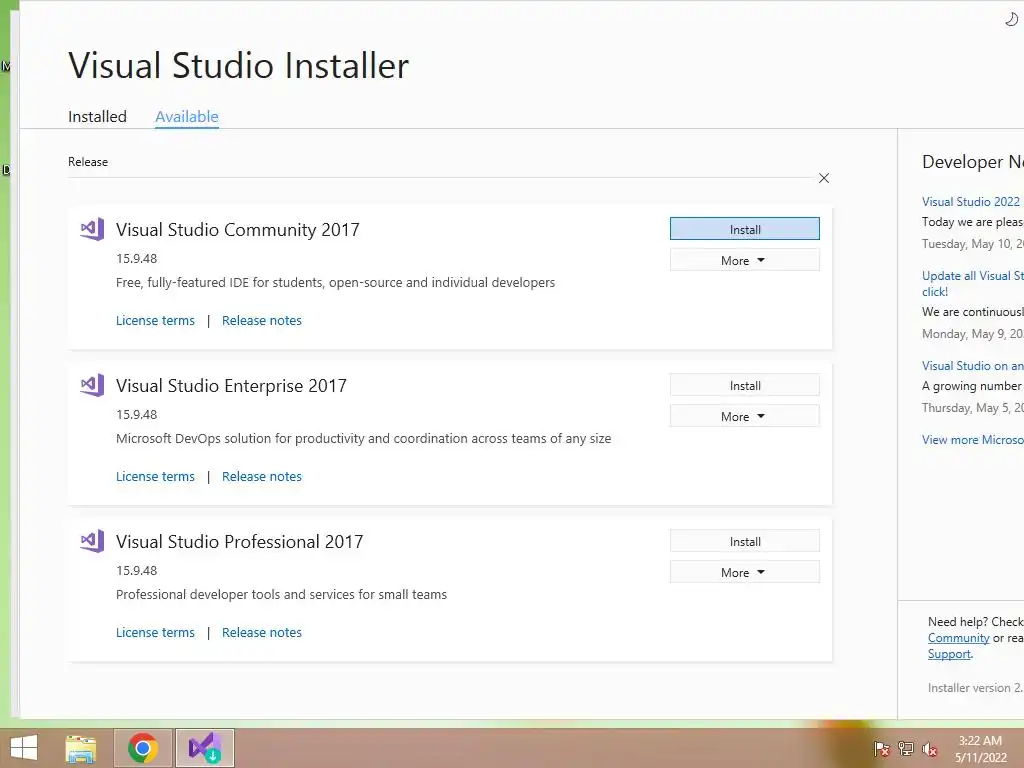The height and width of the screenshot is (768, 1024).
Task: Click the 'Free, fully-featured IDE' description text
Action: [x=336, y=283]
